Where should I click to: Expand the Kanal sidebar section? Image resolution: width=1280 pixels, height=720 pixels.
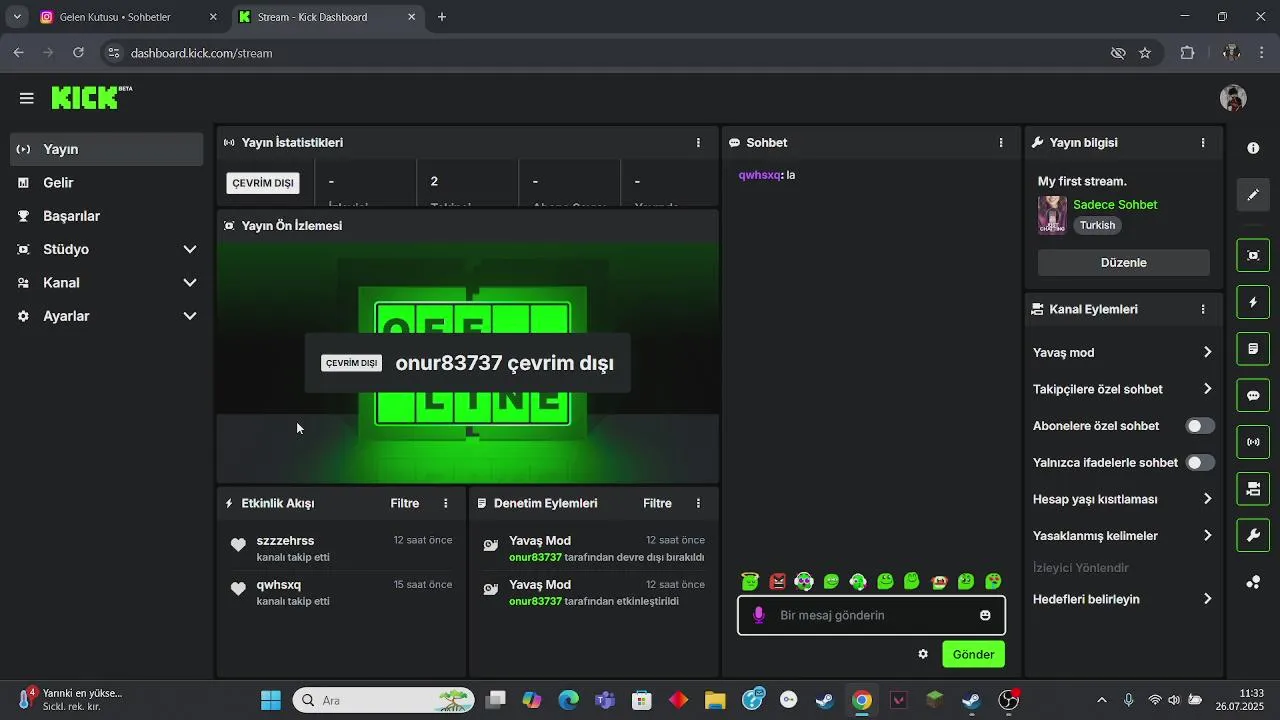(190, 283)
